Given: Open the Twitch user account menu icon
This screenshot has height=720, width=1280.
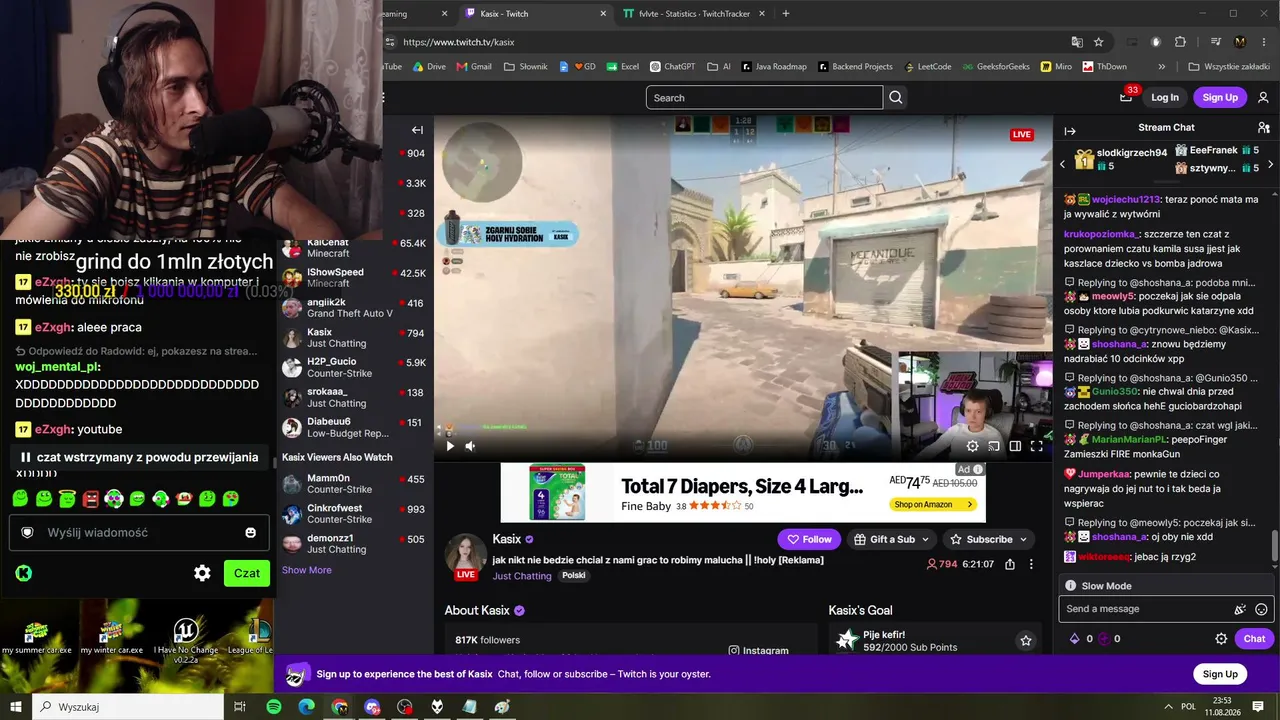Looking at the screenshot, I should pos(1263,97).
